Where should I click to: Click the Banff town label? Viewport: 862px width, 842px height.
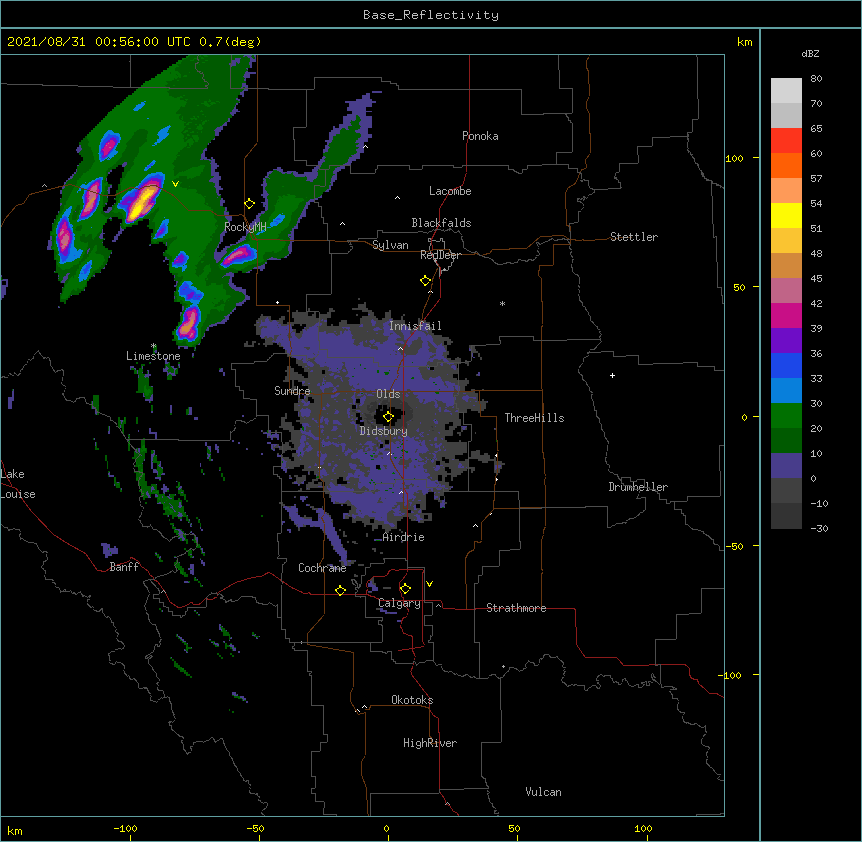pos(124,567)
